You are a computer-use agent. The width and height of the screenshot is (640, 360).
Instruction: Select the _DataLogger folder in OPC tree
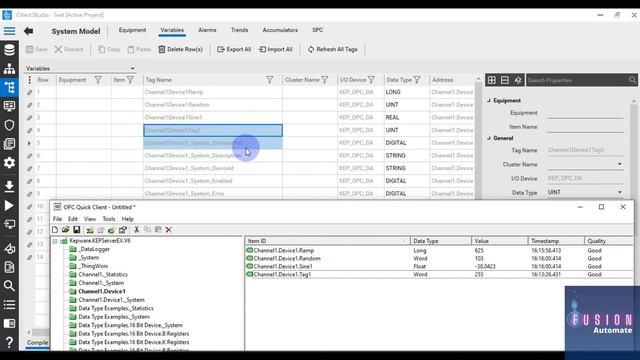(94, 249)
